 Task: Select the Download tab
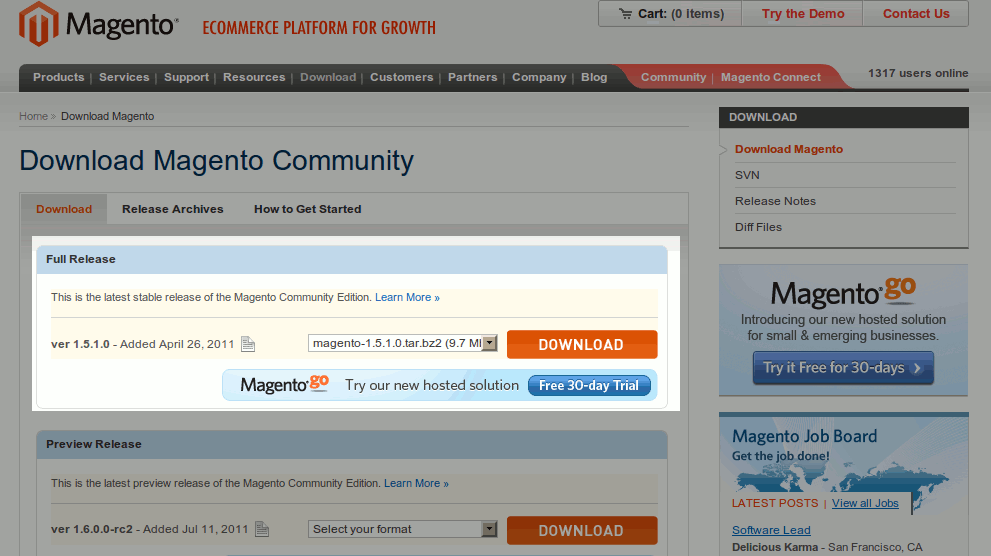click(x=64, y=209)
